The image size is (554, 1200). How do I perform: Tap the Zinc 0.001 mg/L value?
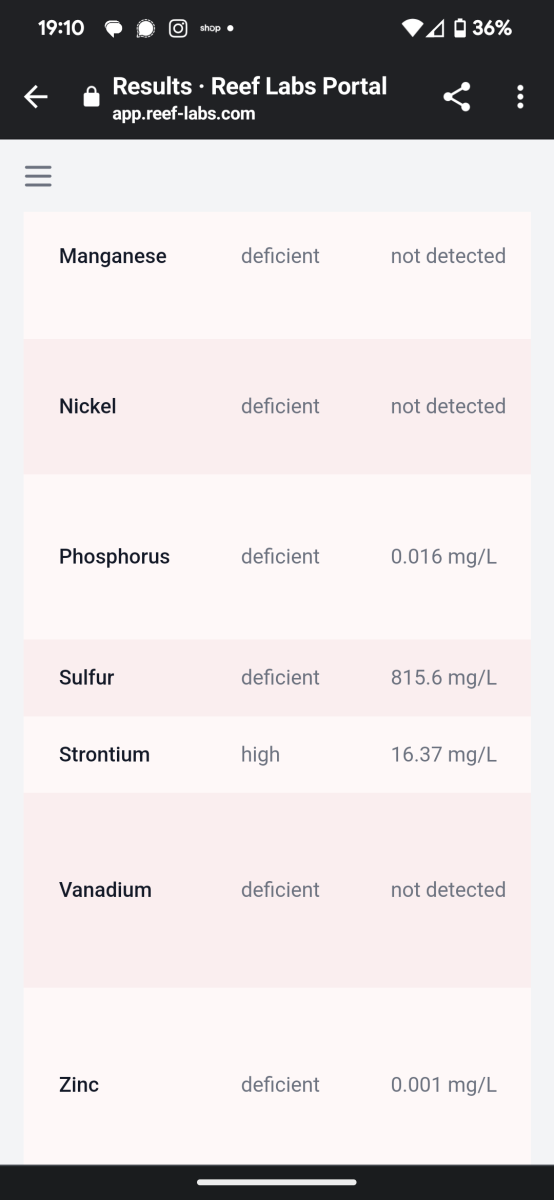444,1085
